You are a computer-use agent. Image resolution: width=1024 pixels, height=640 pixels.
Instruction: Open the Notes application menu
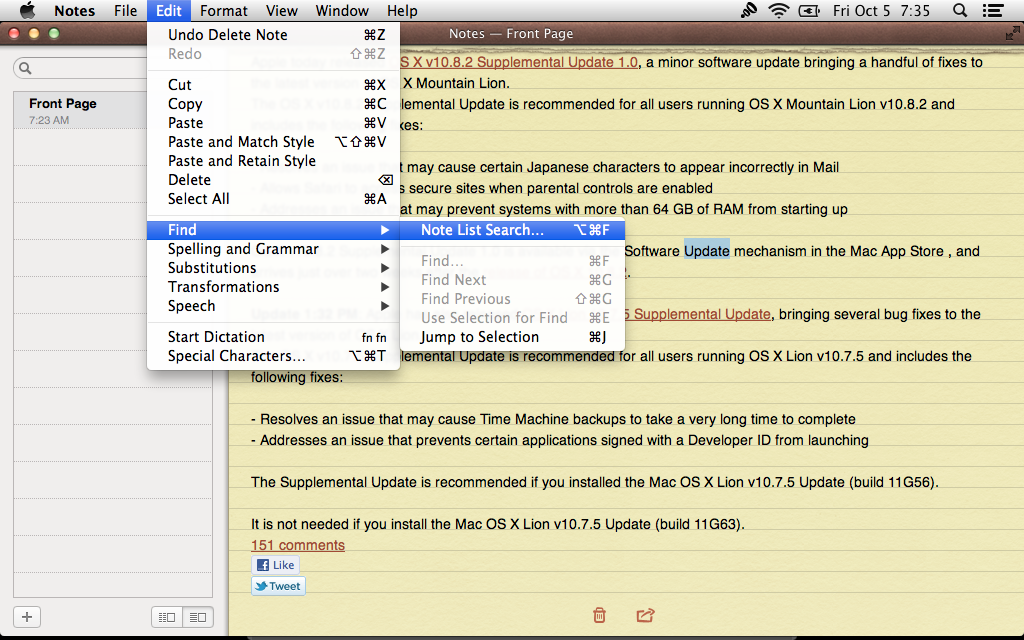74,10
